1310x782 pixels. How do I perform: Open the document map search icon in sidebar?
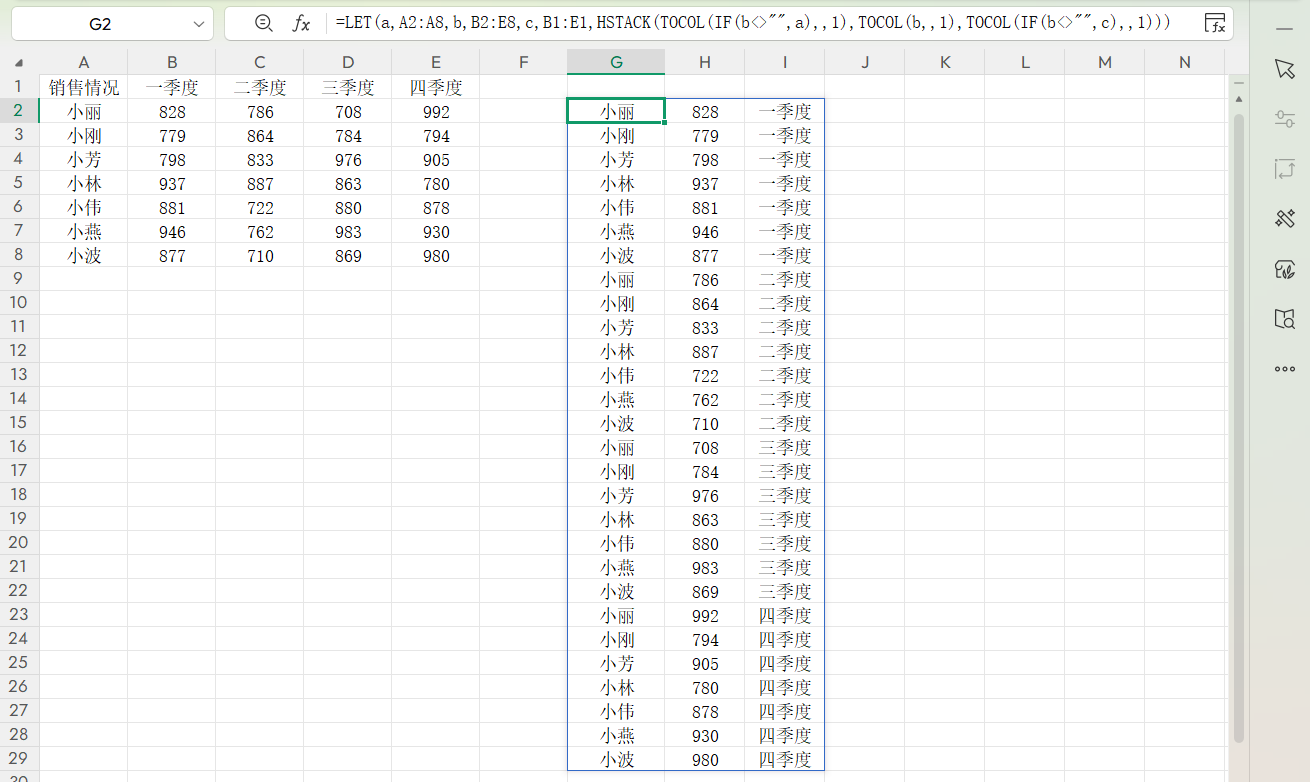(x=1285, y=319)
